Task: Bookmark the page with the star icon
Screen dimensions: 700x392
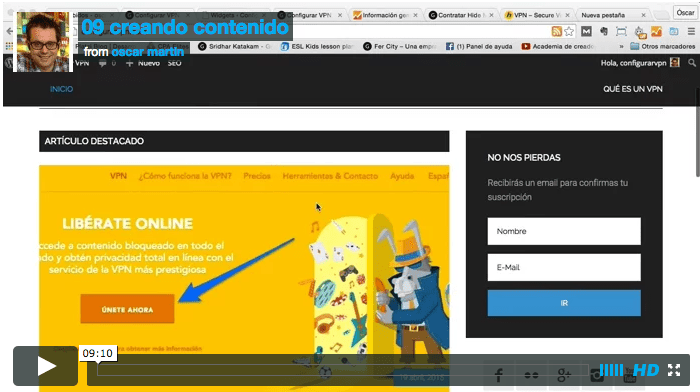Action: (569, 31)
